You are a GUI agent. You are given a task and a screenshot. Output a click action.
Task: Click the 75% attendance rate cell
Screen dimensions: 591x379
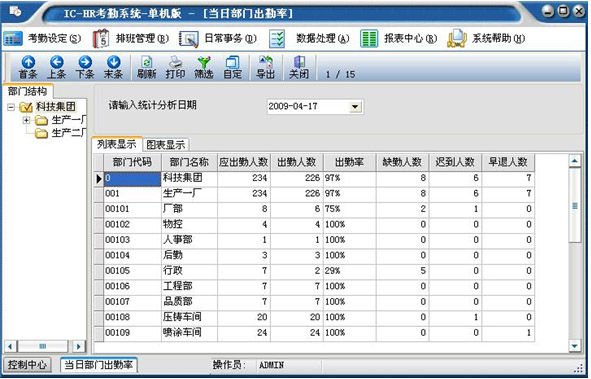coord(349,209)
